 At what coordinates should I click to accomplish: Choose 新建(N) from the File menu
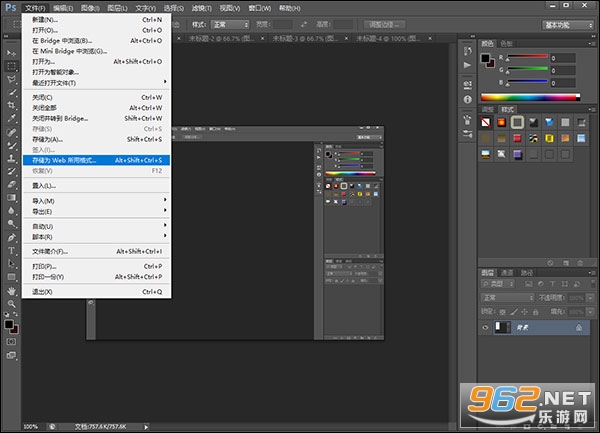pyautogui.click(x=96, y=20)
